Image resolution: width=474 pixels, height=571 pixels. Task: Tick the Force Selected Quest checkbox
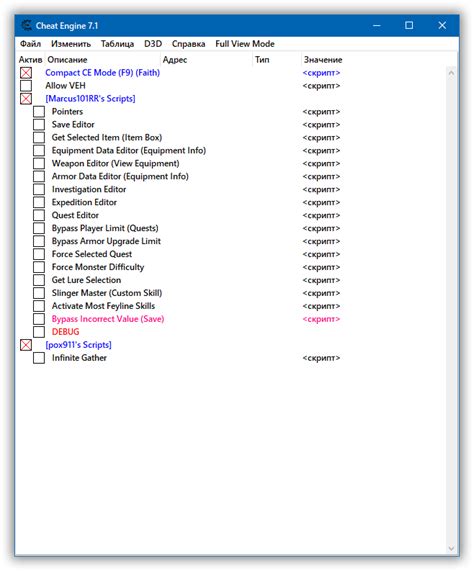[x=39, y=254]
